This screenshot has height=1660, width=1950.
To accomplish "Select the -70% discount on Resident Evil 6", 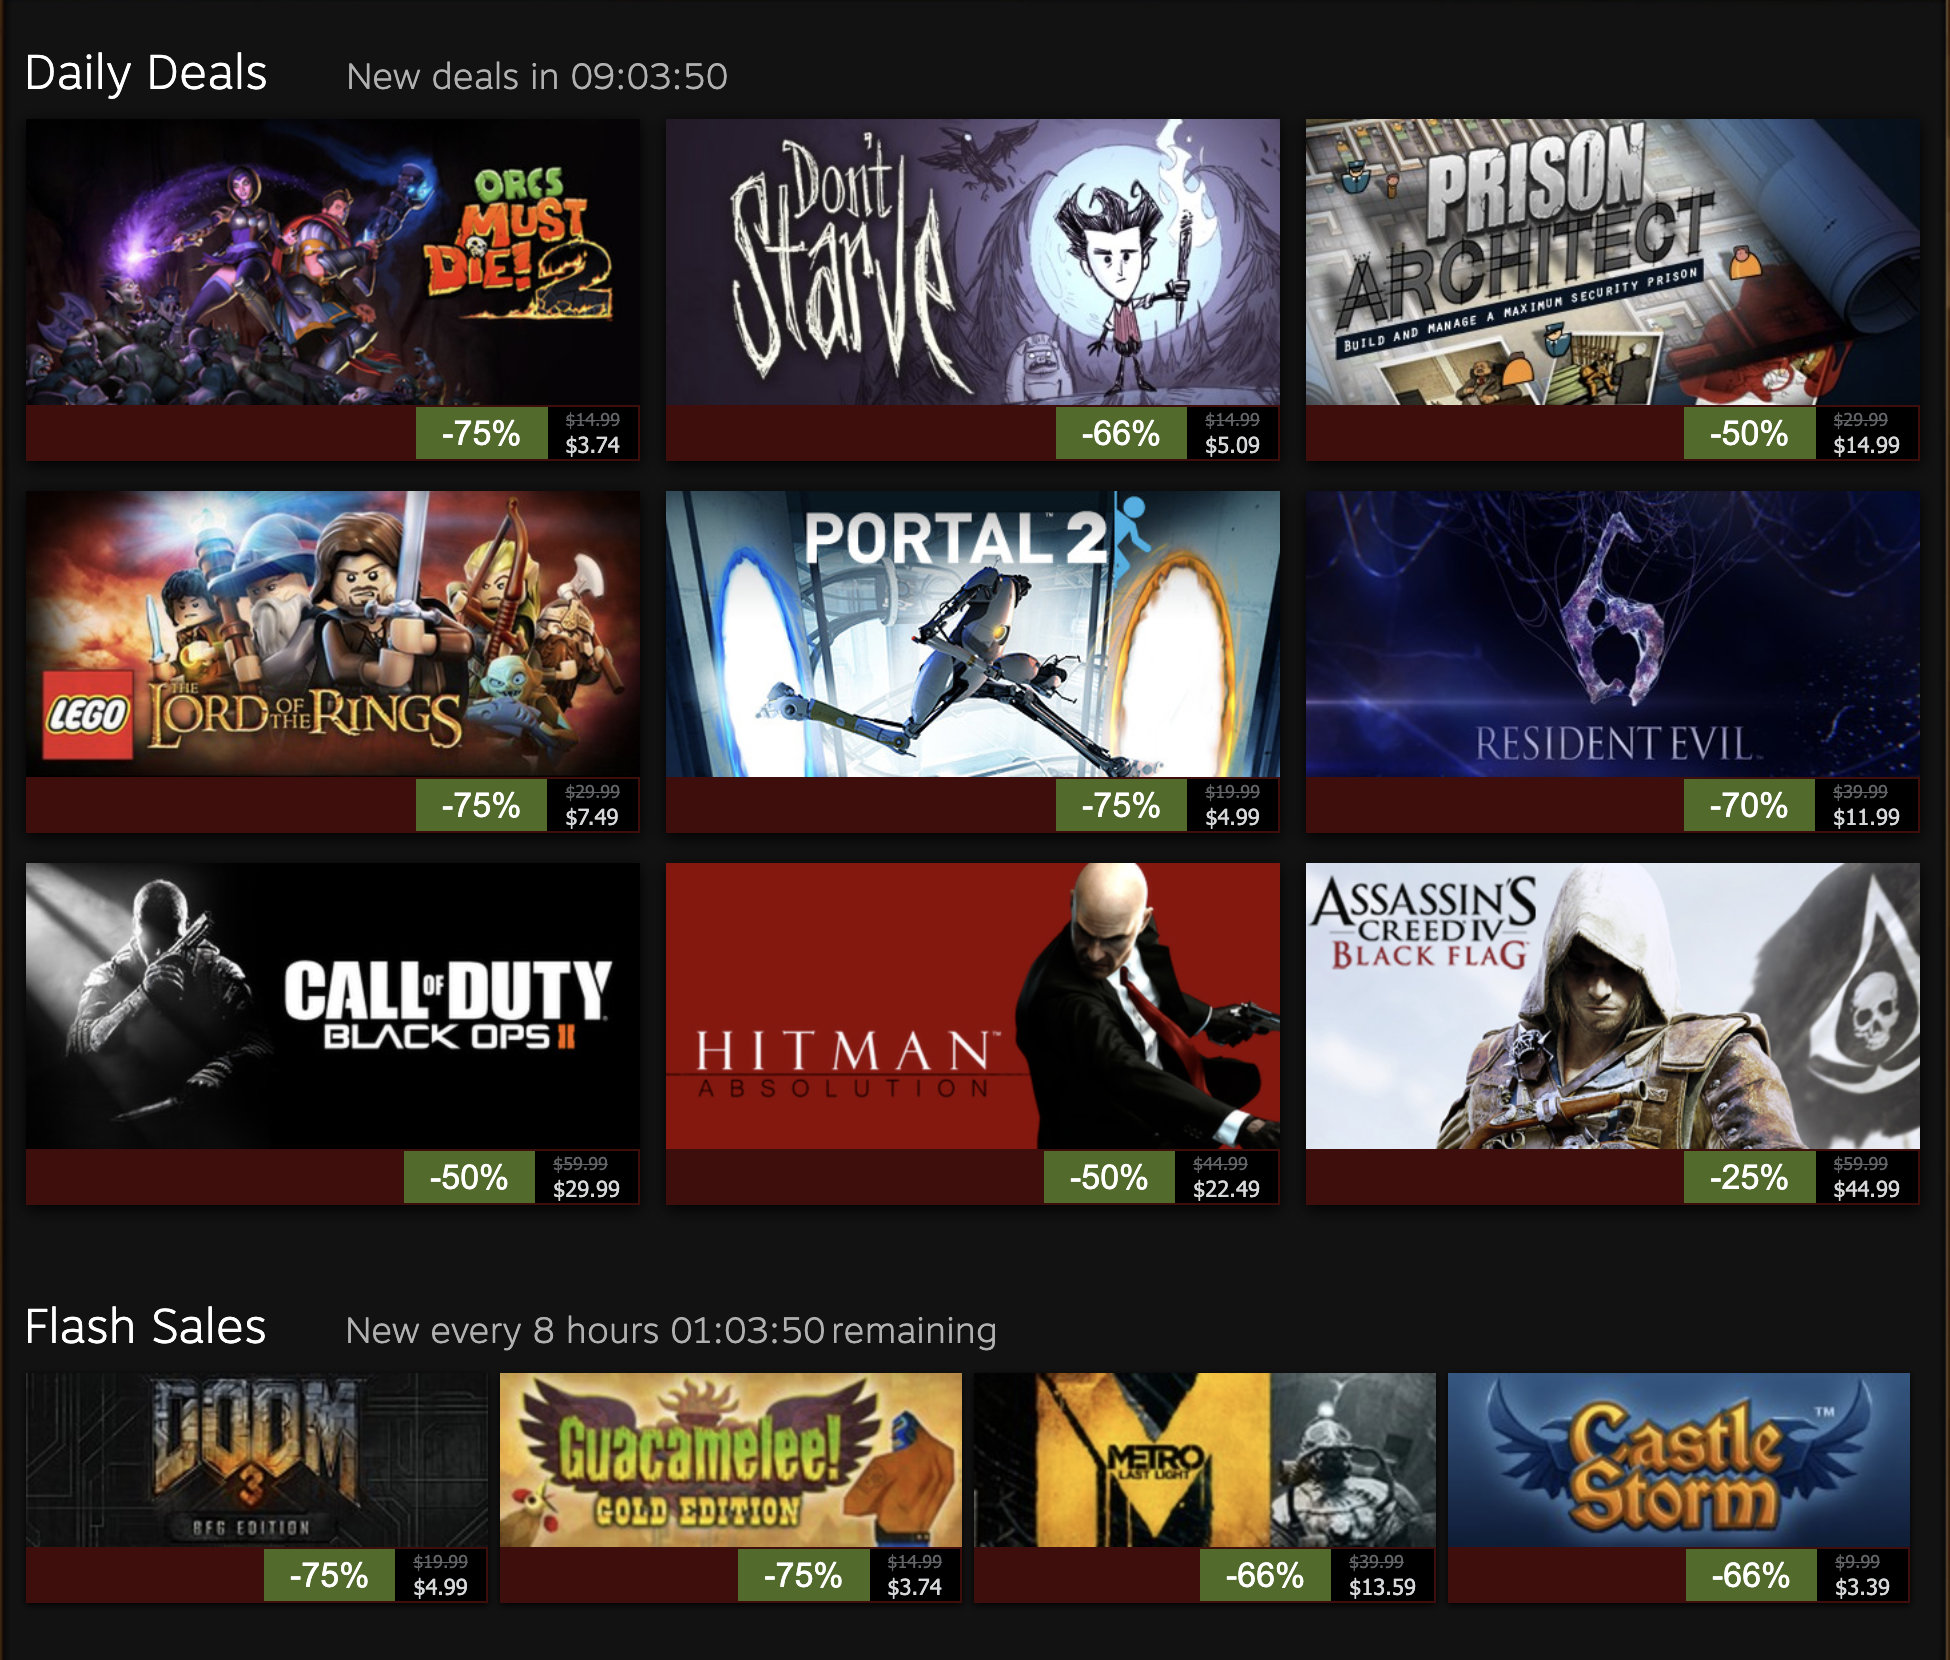I will point(1748,805).
